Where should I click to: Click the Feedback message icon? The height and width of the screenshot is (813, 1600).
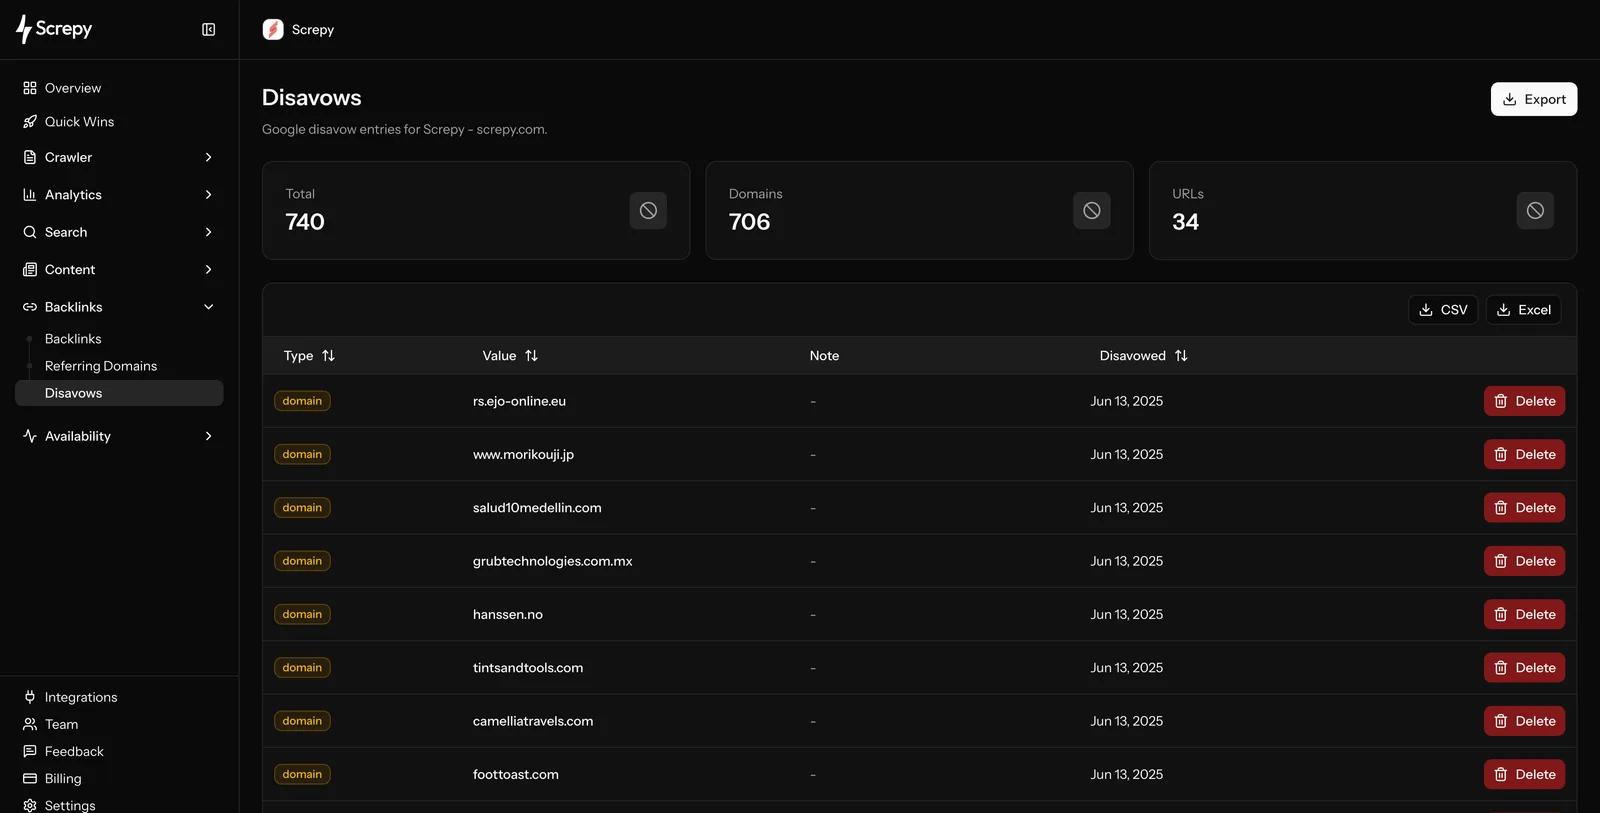point(30,751)
